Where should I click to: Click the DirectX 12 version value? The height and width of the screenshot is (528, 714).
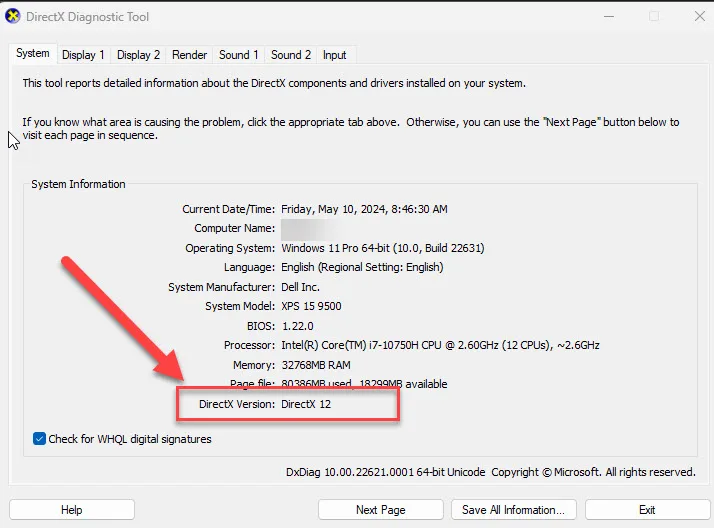306,404
